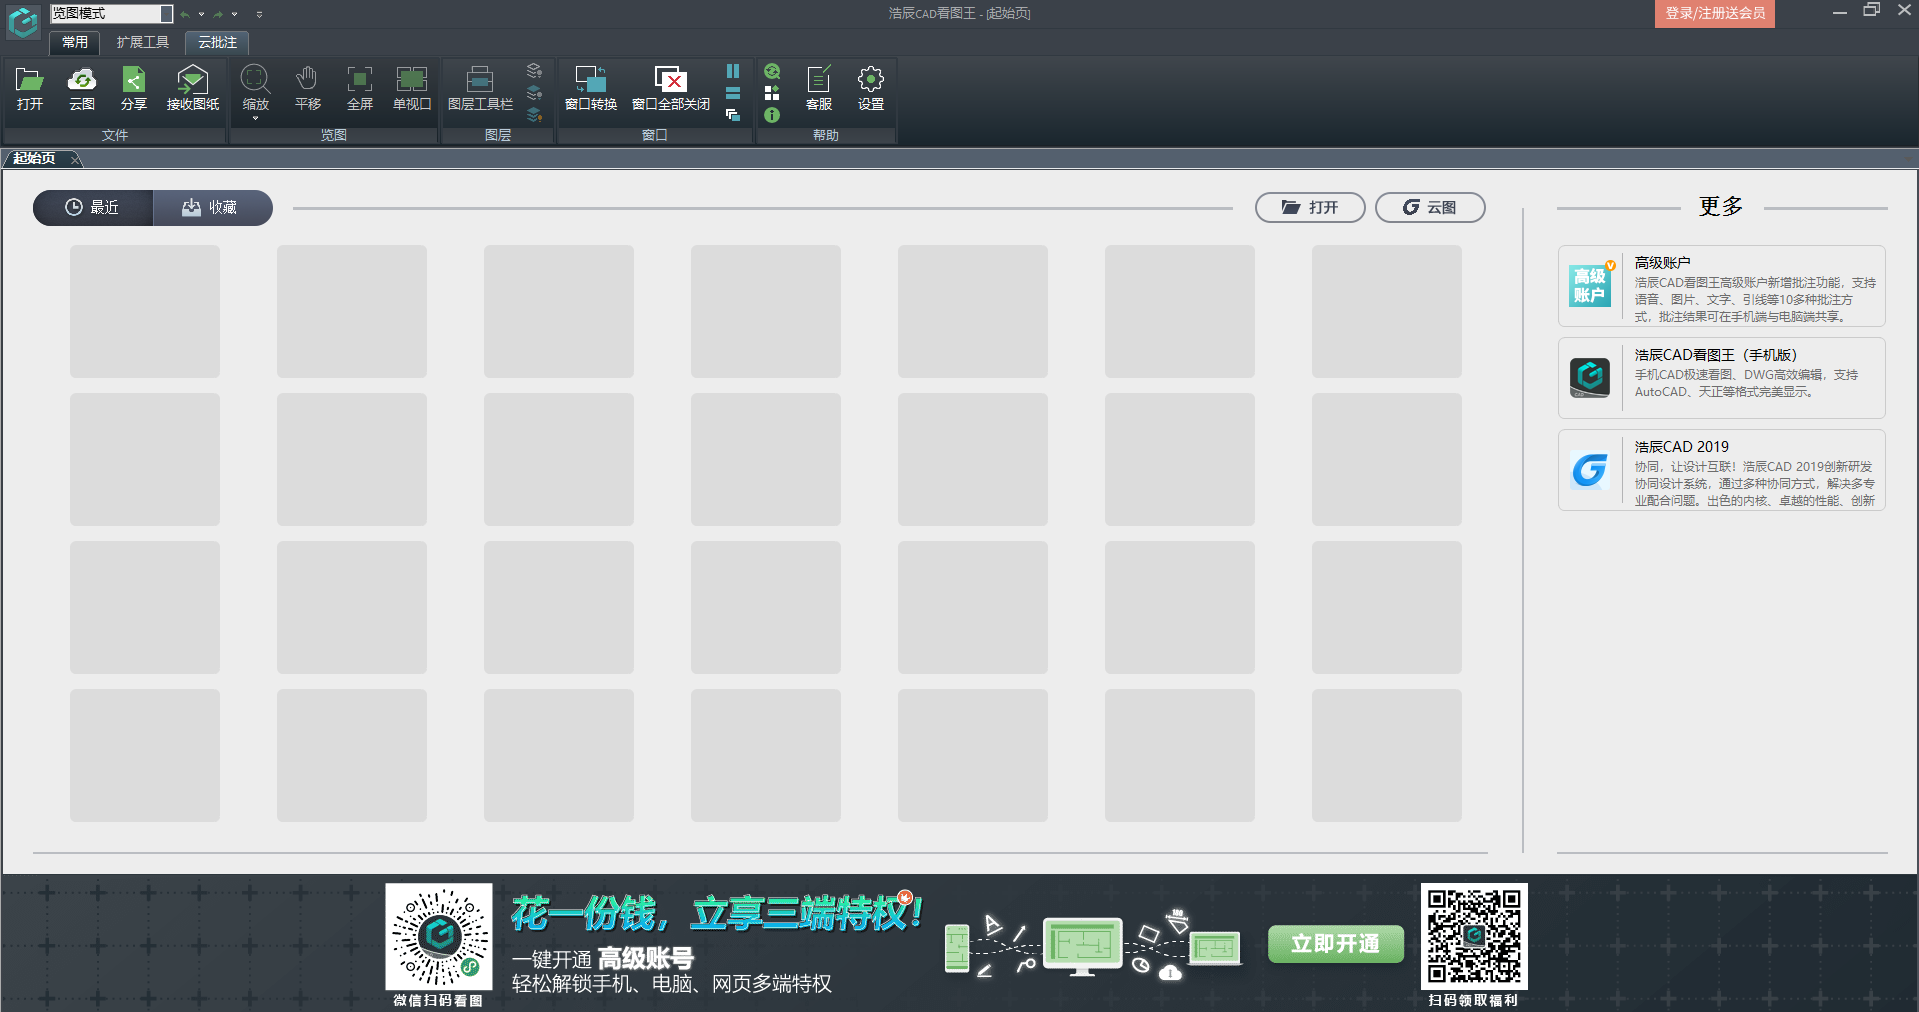Switch to the 常用 ribbon tab

75,42
